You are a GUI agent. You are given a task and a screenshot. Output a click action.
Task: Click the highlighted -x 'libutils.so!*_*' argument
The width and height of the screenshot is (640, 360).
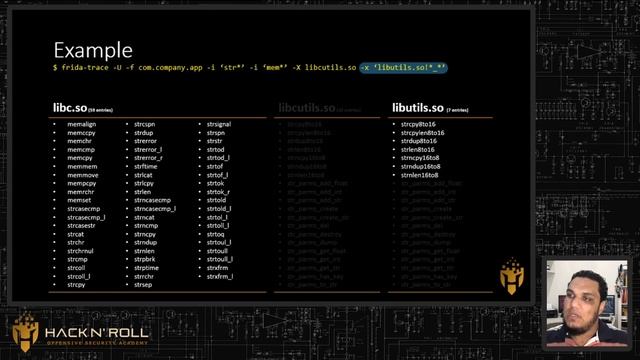403,68
